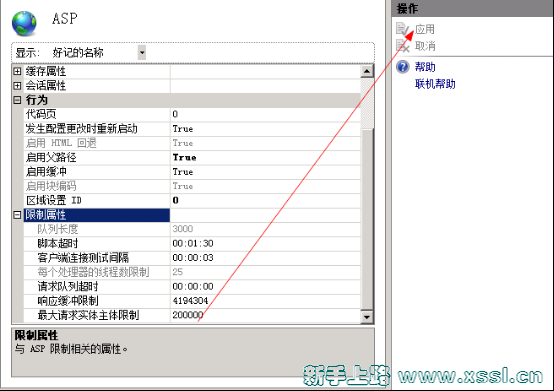Open the 显示 display name dropdown
The height and width of the screenshot is (391, 554).
(142, 53)
